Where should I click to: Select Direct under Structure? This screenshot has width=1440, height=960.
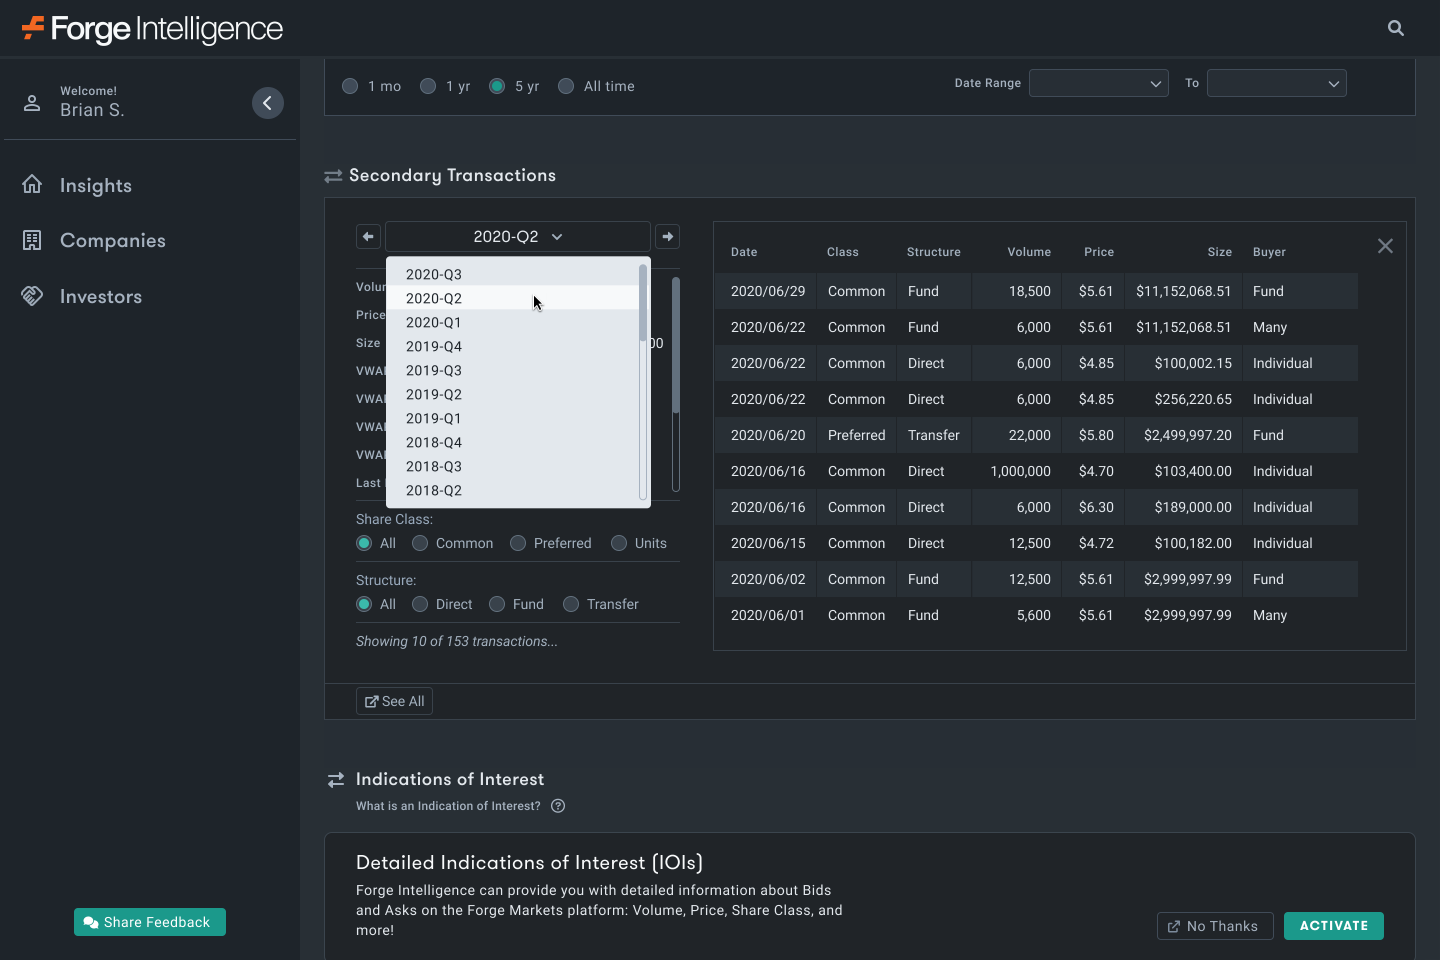[x=419, y=604]
